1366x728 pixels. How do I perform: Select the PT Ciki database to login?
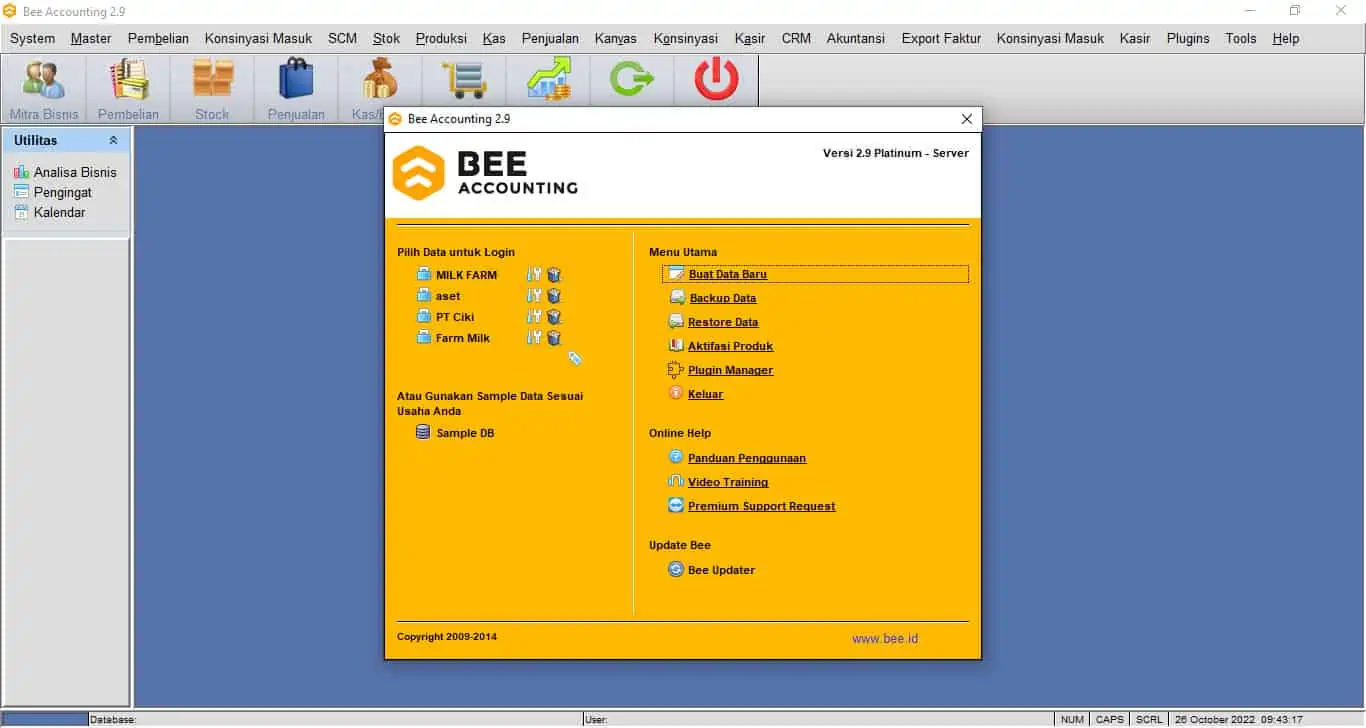[x=455, y=317]
